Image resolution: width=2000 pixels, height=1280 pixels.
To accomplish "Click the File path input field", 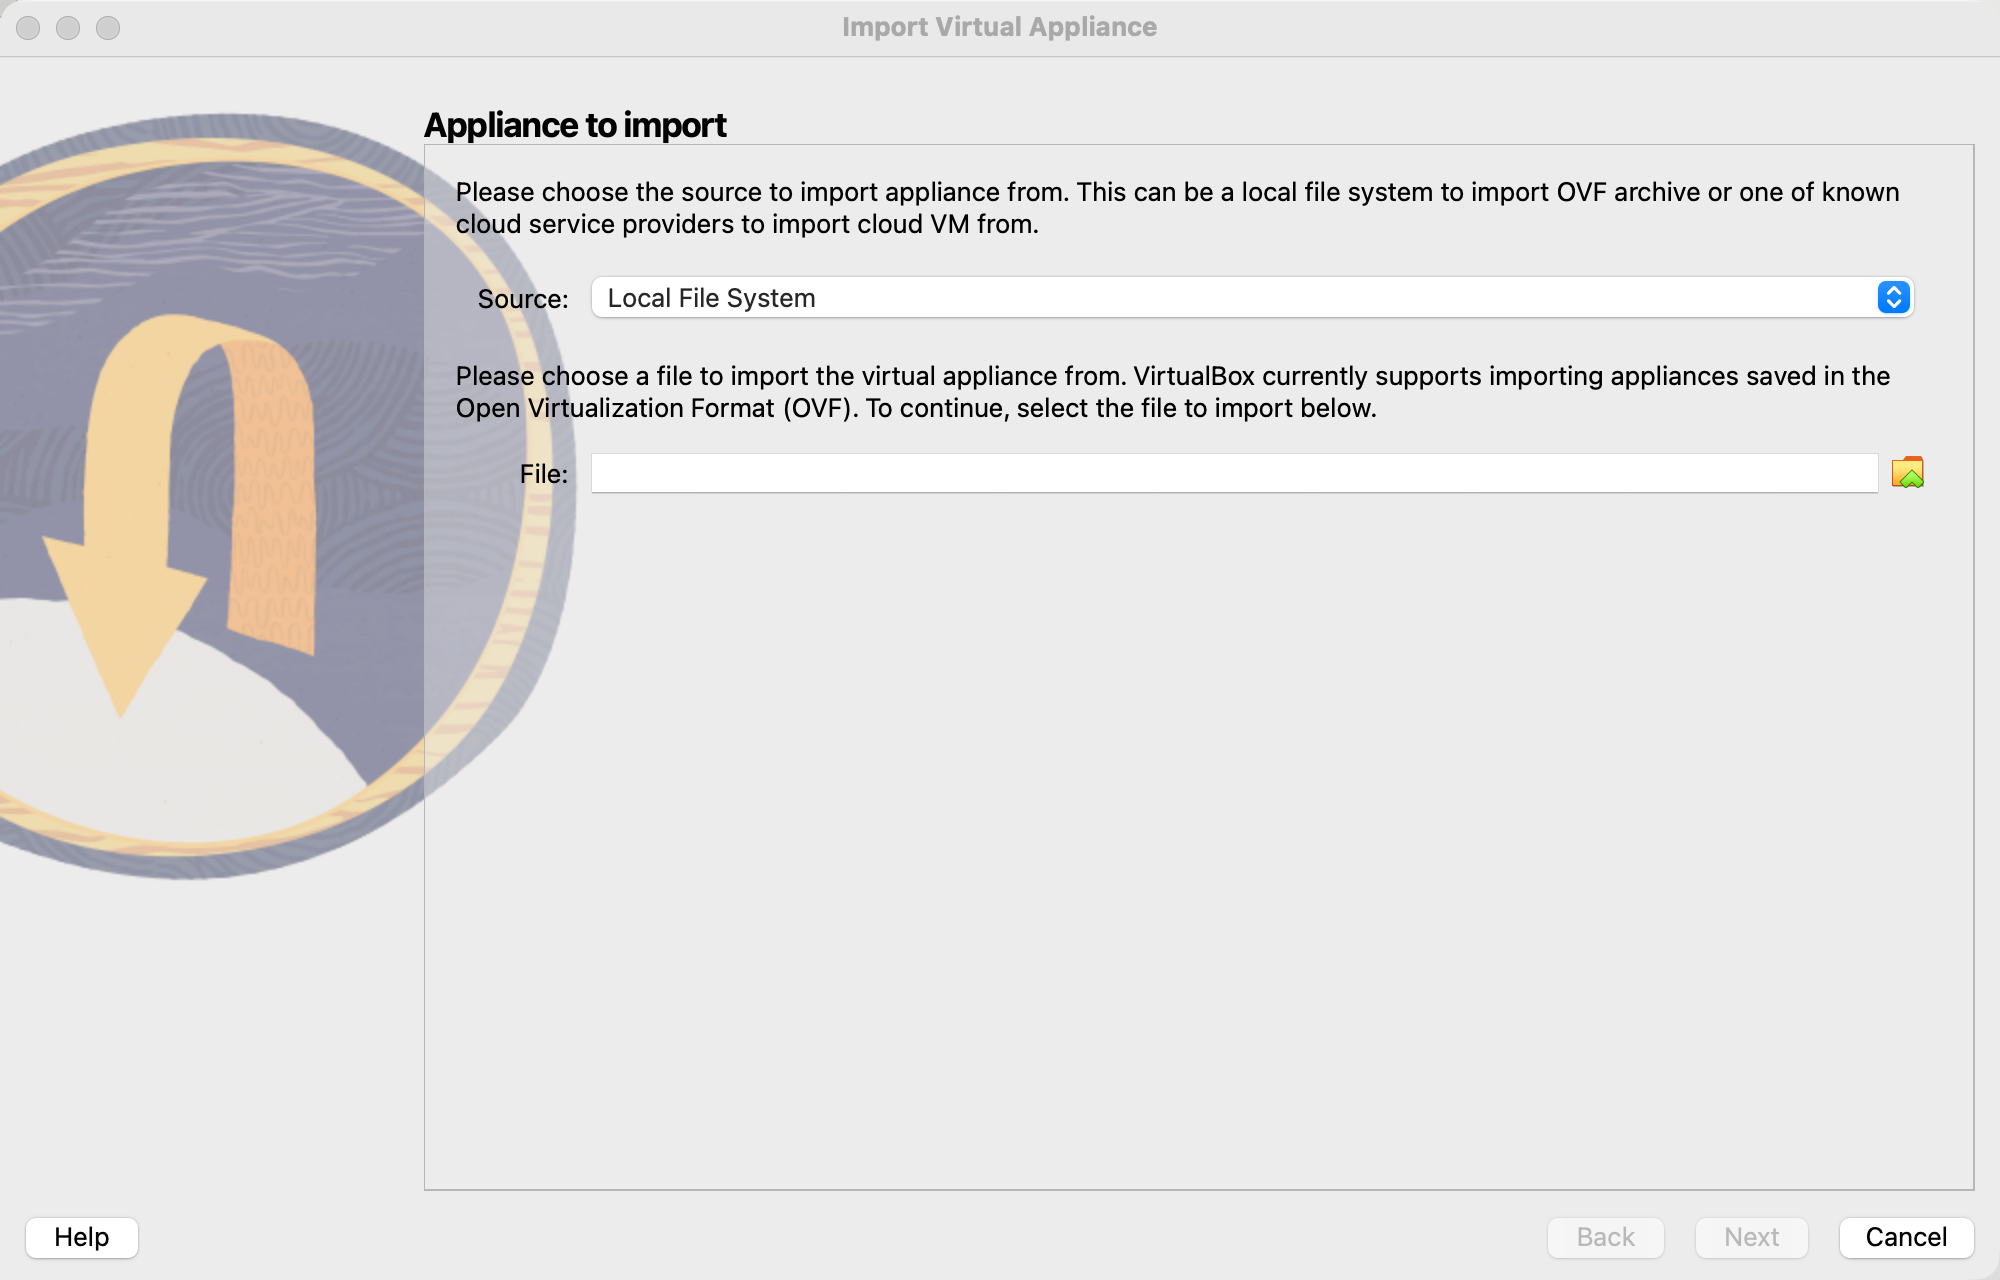I will pyautogui.click(x=1234, y=473).
